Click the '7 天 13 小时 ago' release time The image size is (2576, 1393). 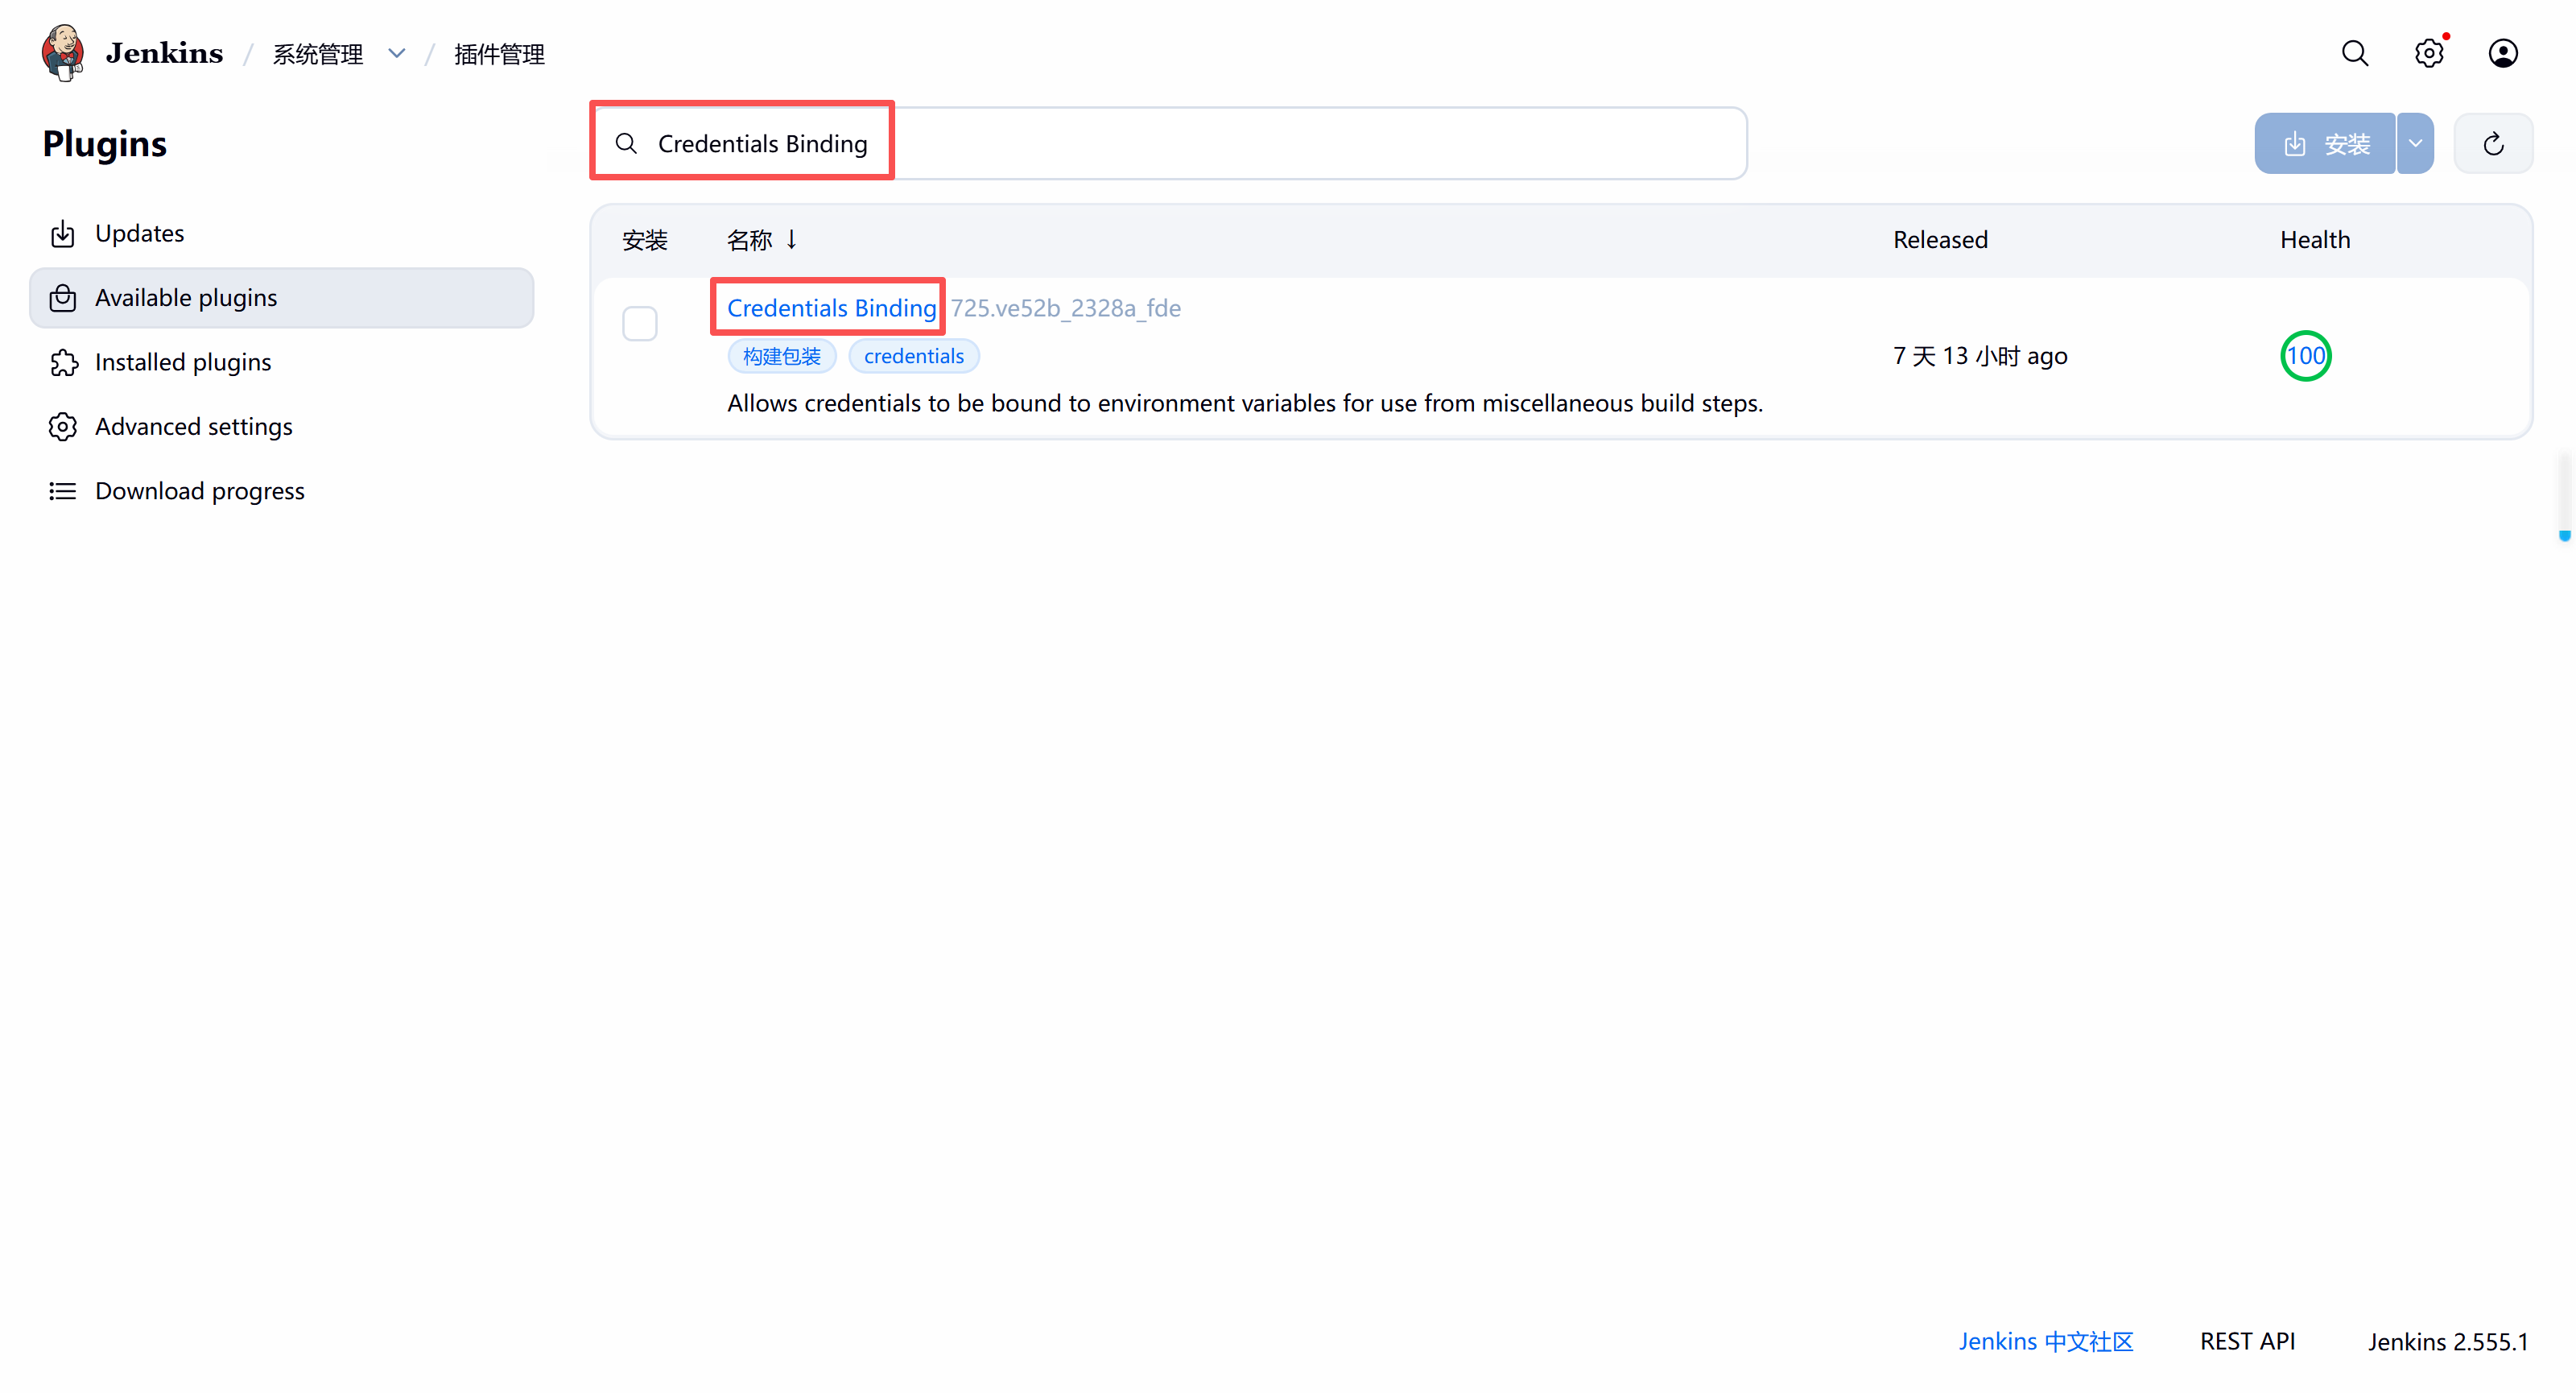click(x=1980, y=356)
